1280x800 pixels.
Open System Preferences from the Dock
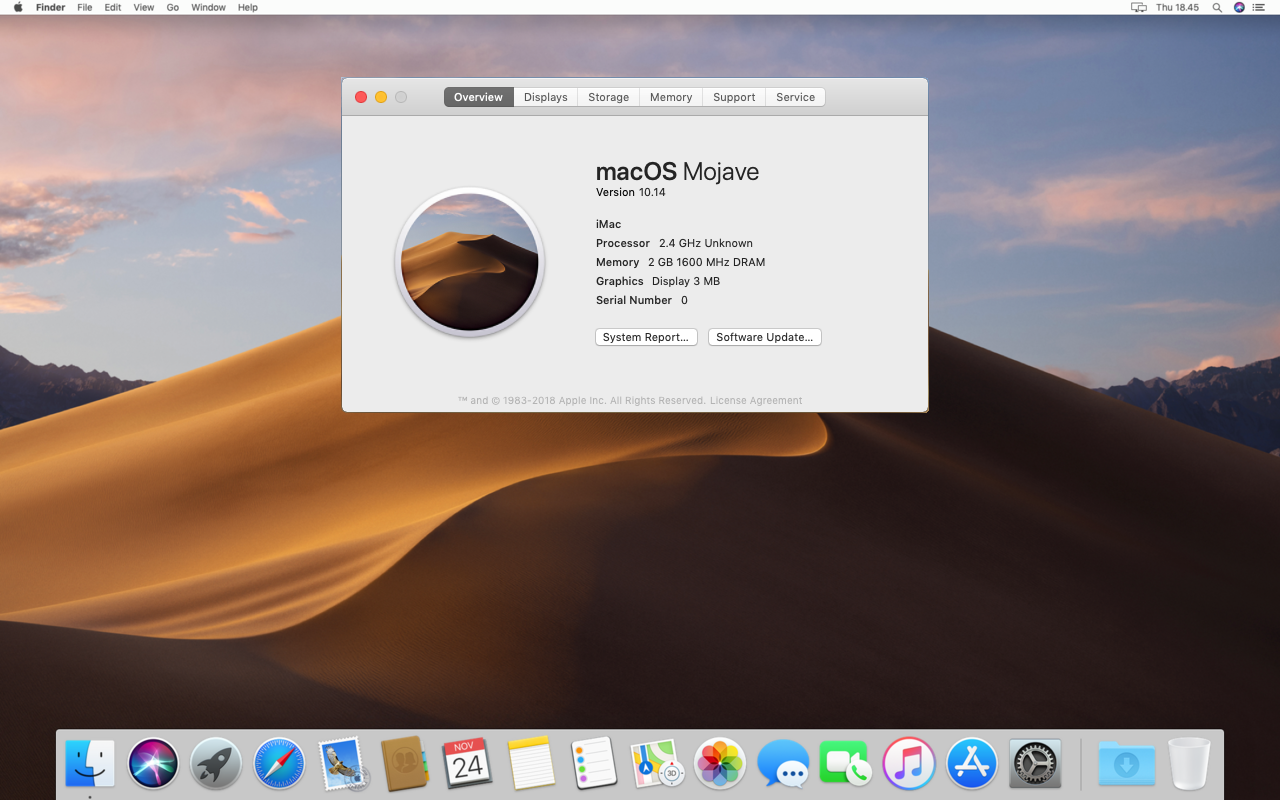[1034, 763]
